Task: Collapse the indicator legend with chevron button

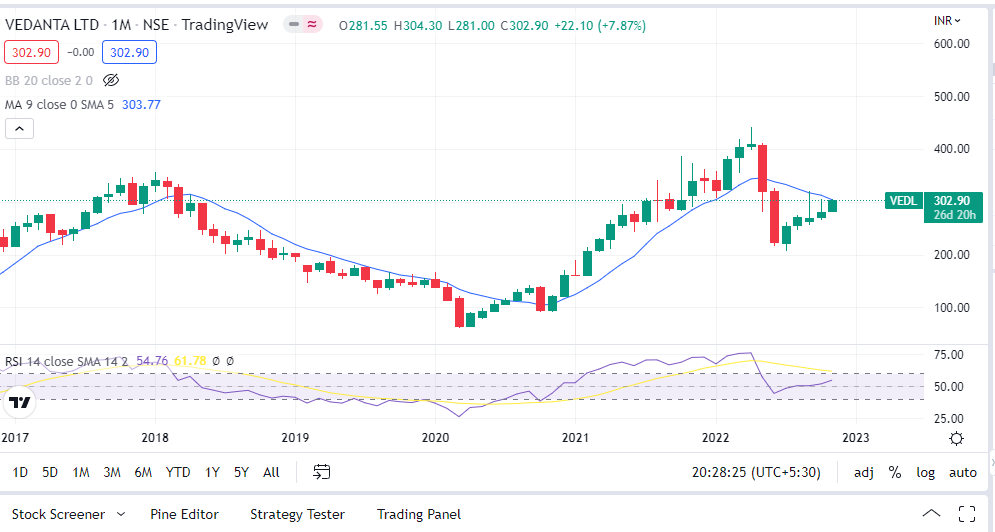Action: [20, 129]
